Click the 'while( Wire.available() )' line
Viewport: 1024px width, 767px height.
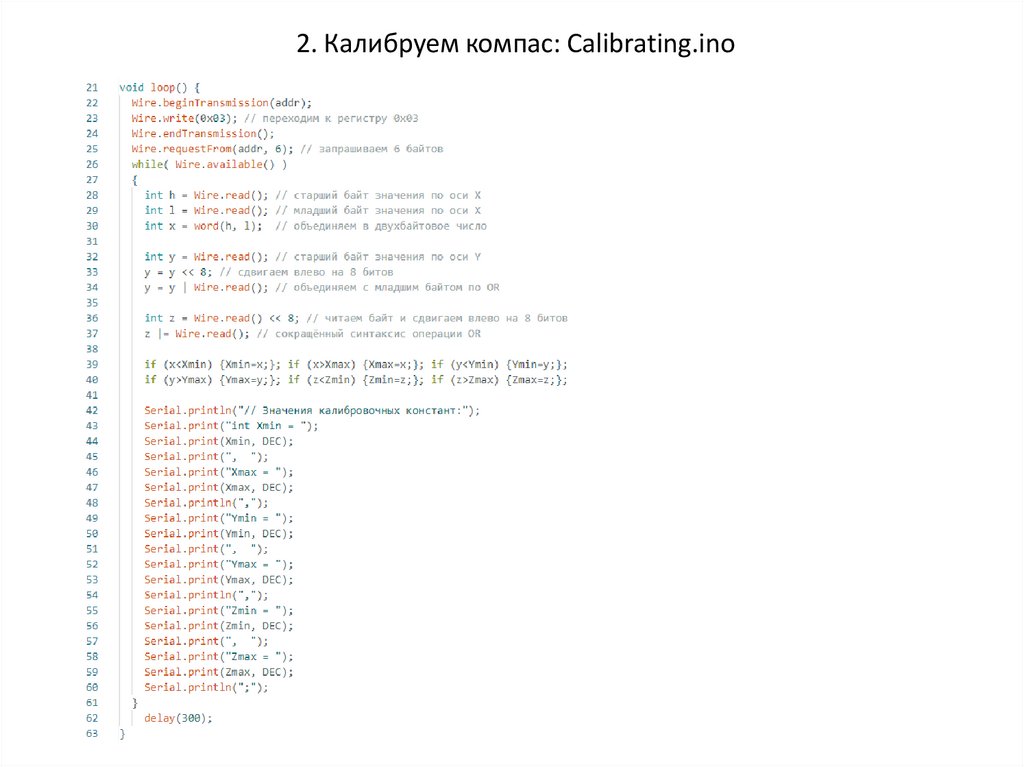click(209, 165)
